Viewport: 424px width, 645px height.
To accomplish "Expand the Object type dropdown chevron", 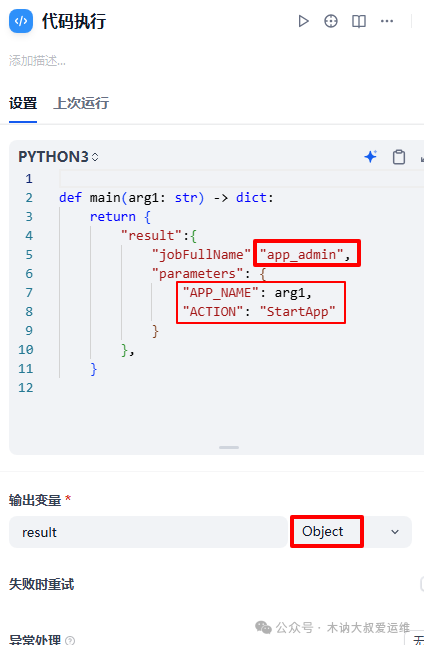I will (x=395, y=532).
